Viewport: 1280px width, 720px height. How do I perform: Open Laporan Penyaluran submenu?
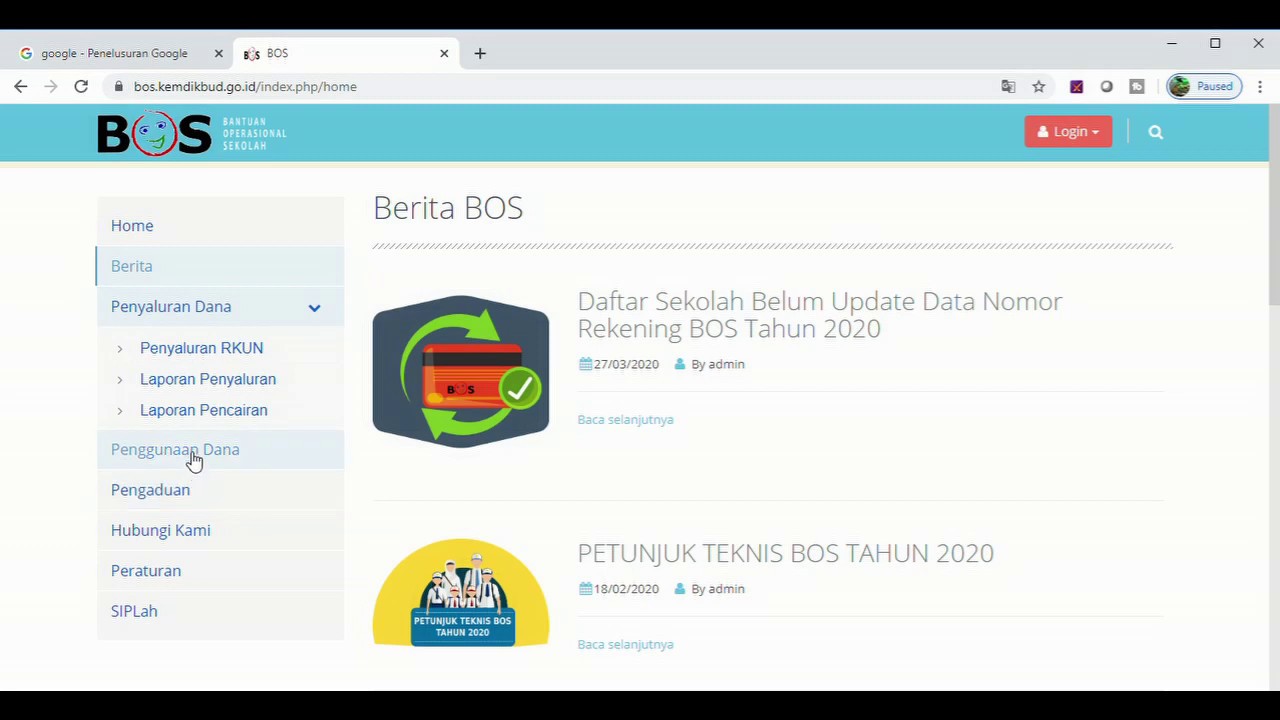208,379
